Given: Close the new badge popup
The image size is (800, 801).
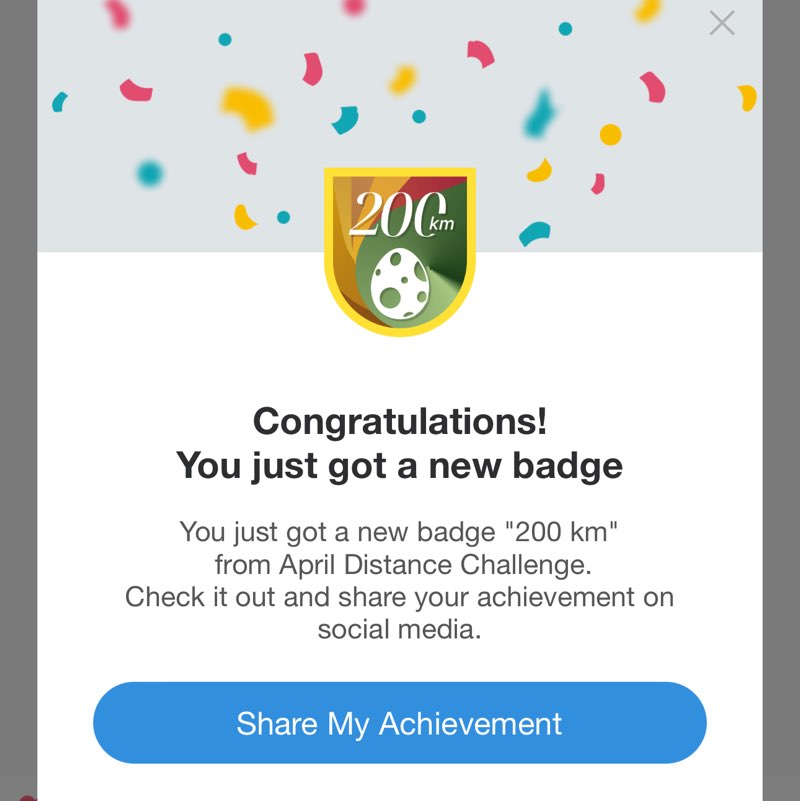Looking at the screenshot, I should (721, 23).
